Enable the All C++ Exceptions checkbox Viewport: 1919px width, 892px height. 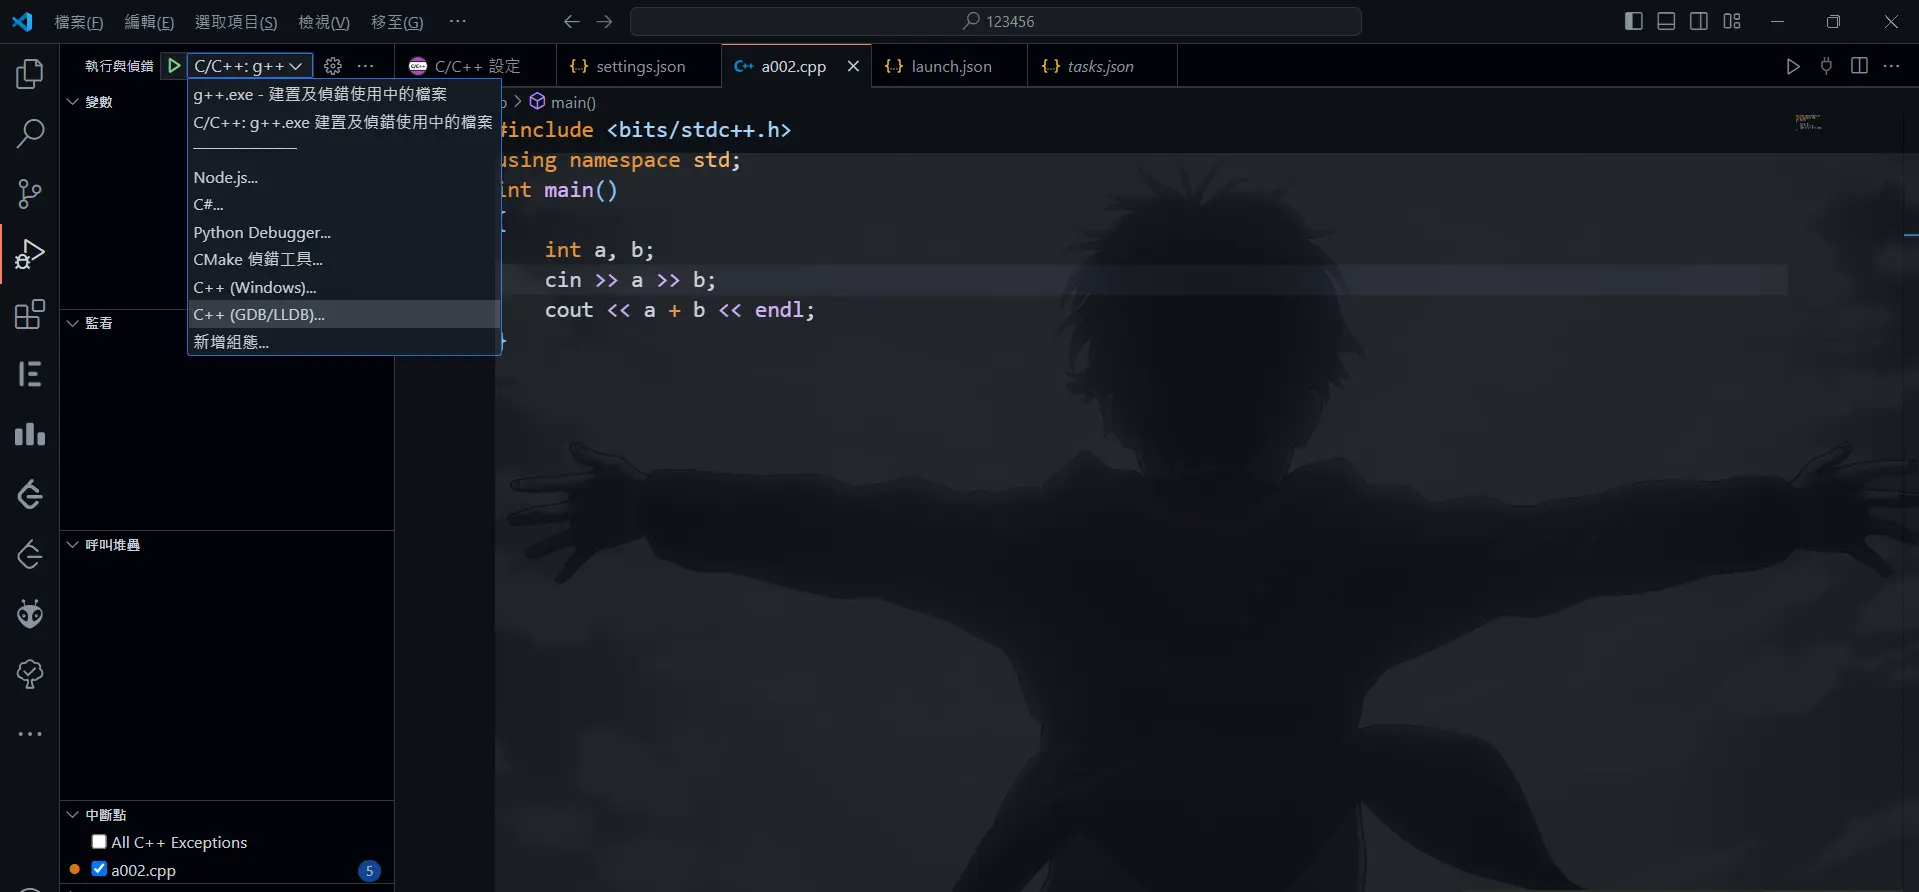[99, 842]
